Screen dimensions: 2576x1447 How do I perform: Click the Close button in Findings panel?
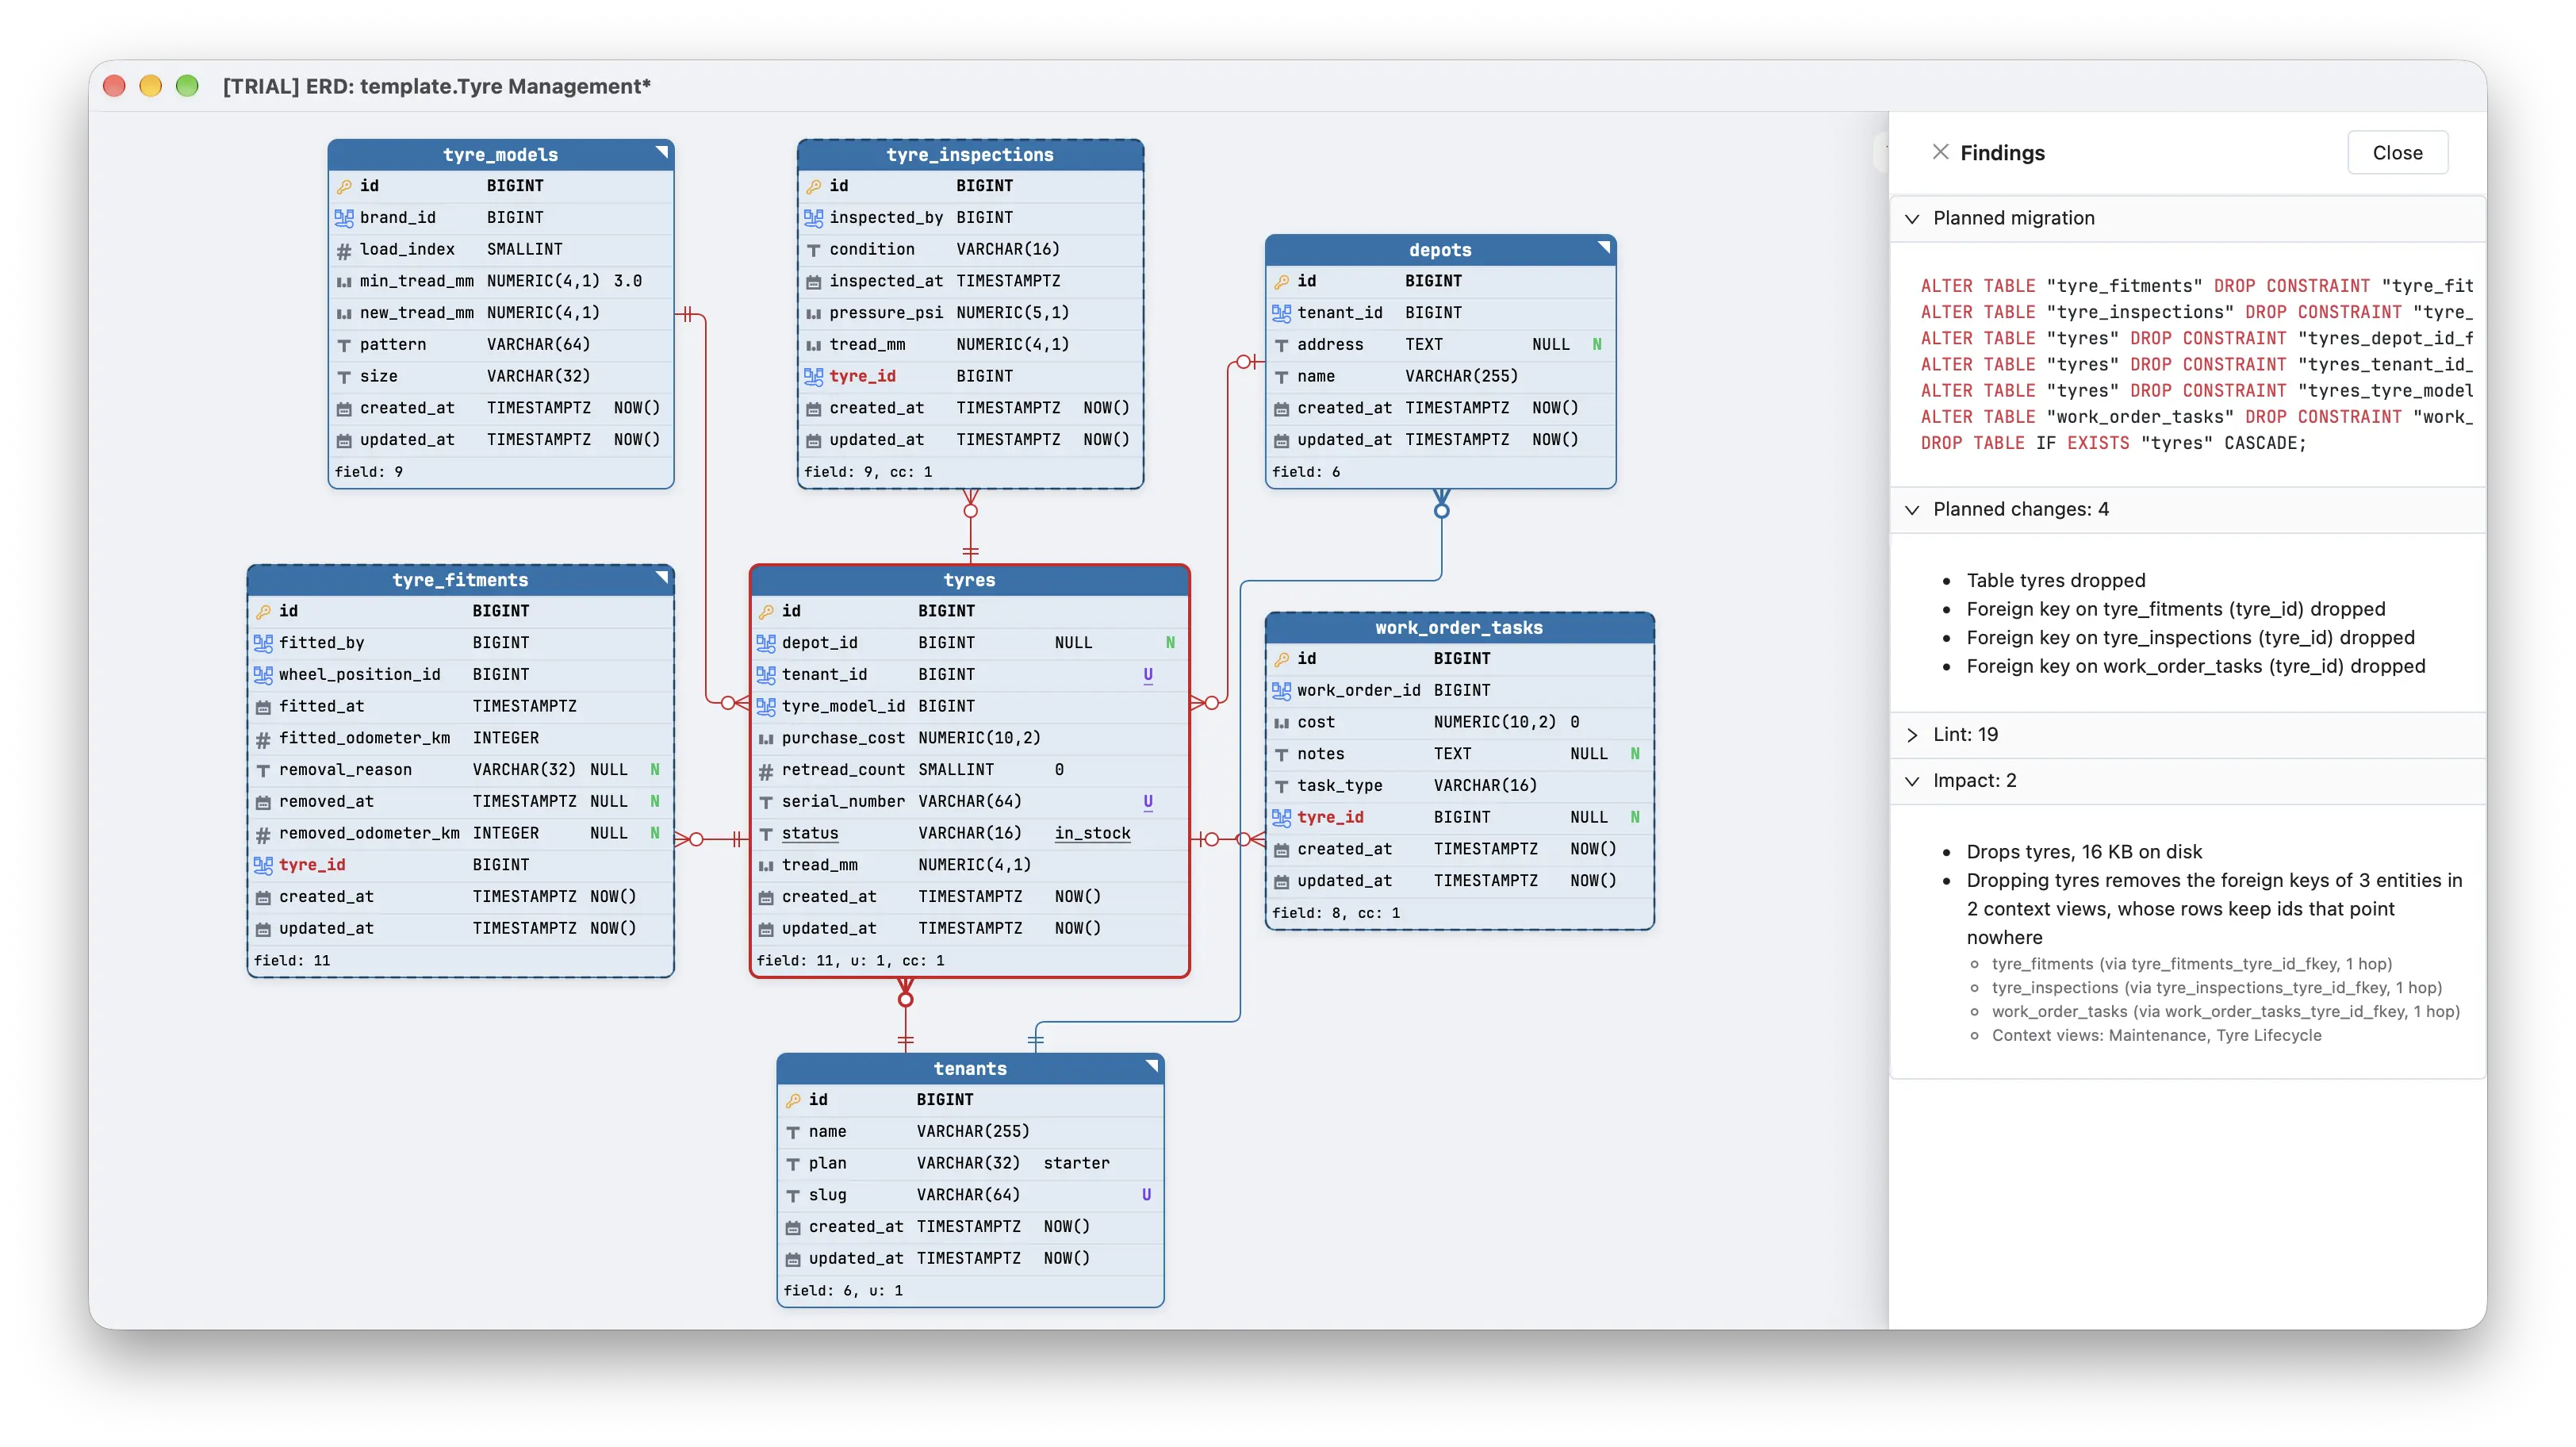click(2397, 153)
